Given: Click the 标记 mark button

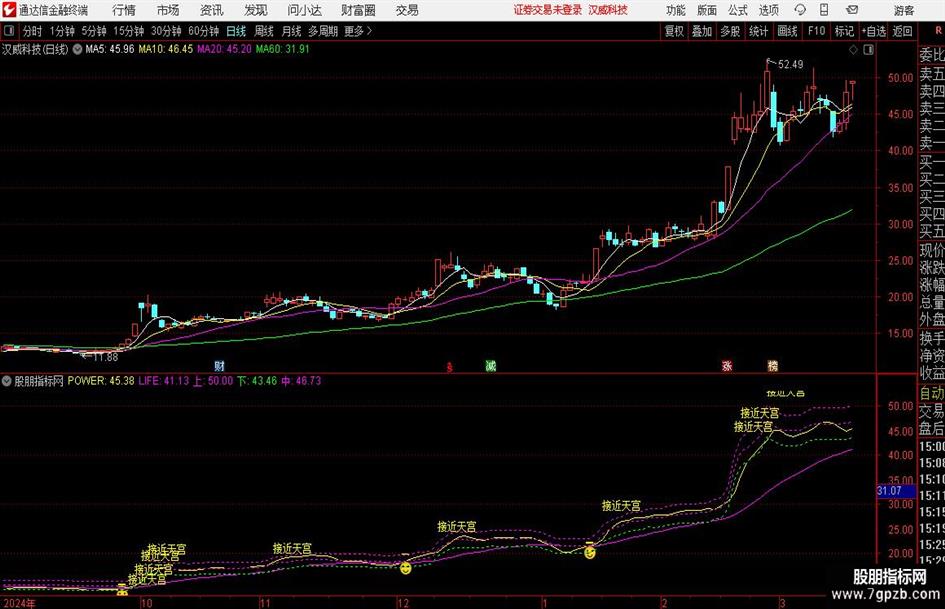Looking at the screenshot, I should click(x=844, y=31).
